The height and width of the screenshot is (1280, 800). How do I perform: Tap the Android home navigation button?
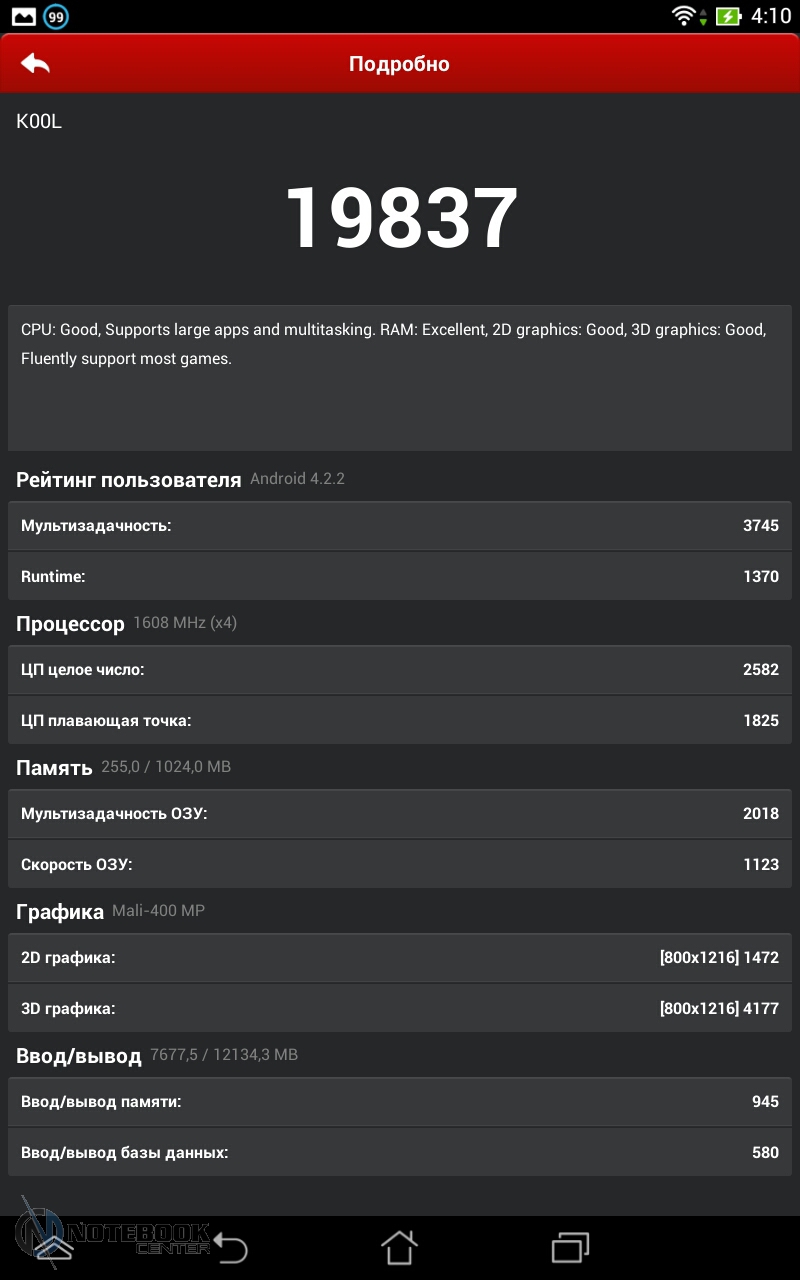[399, 1247]
